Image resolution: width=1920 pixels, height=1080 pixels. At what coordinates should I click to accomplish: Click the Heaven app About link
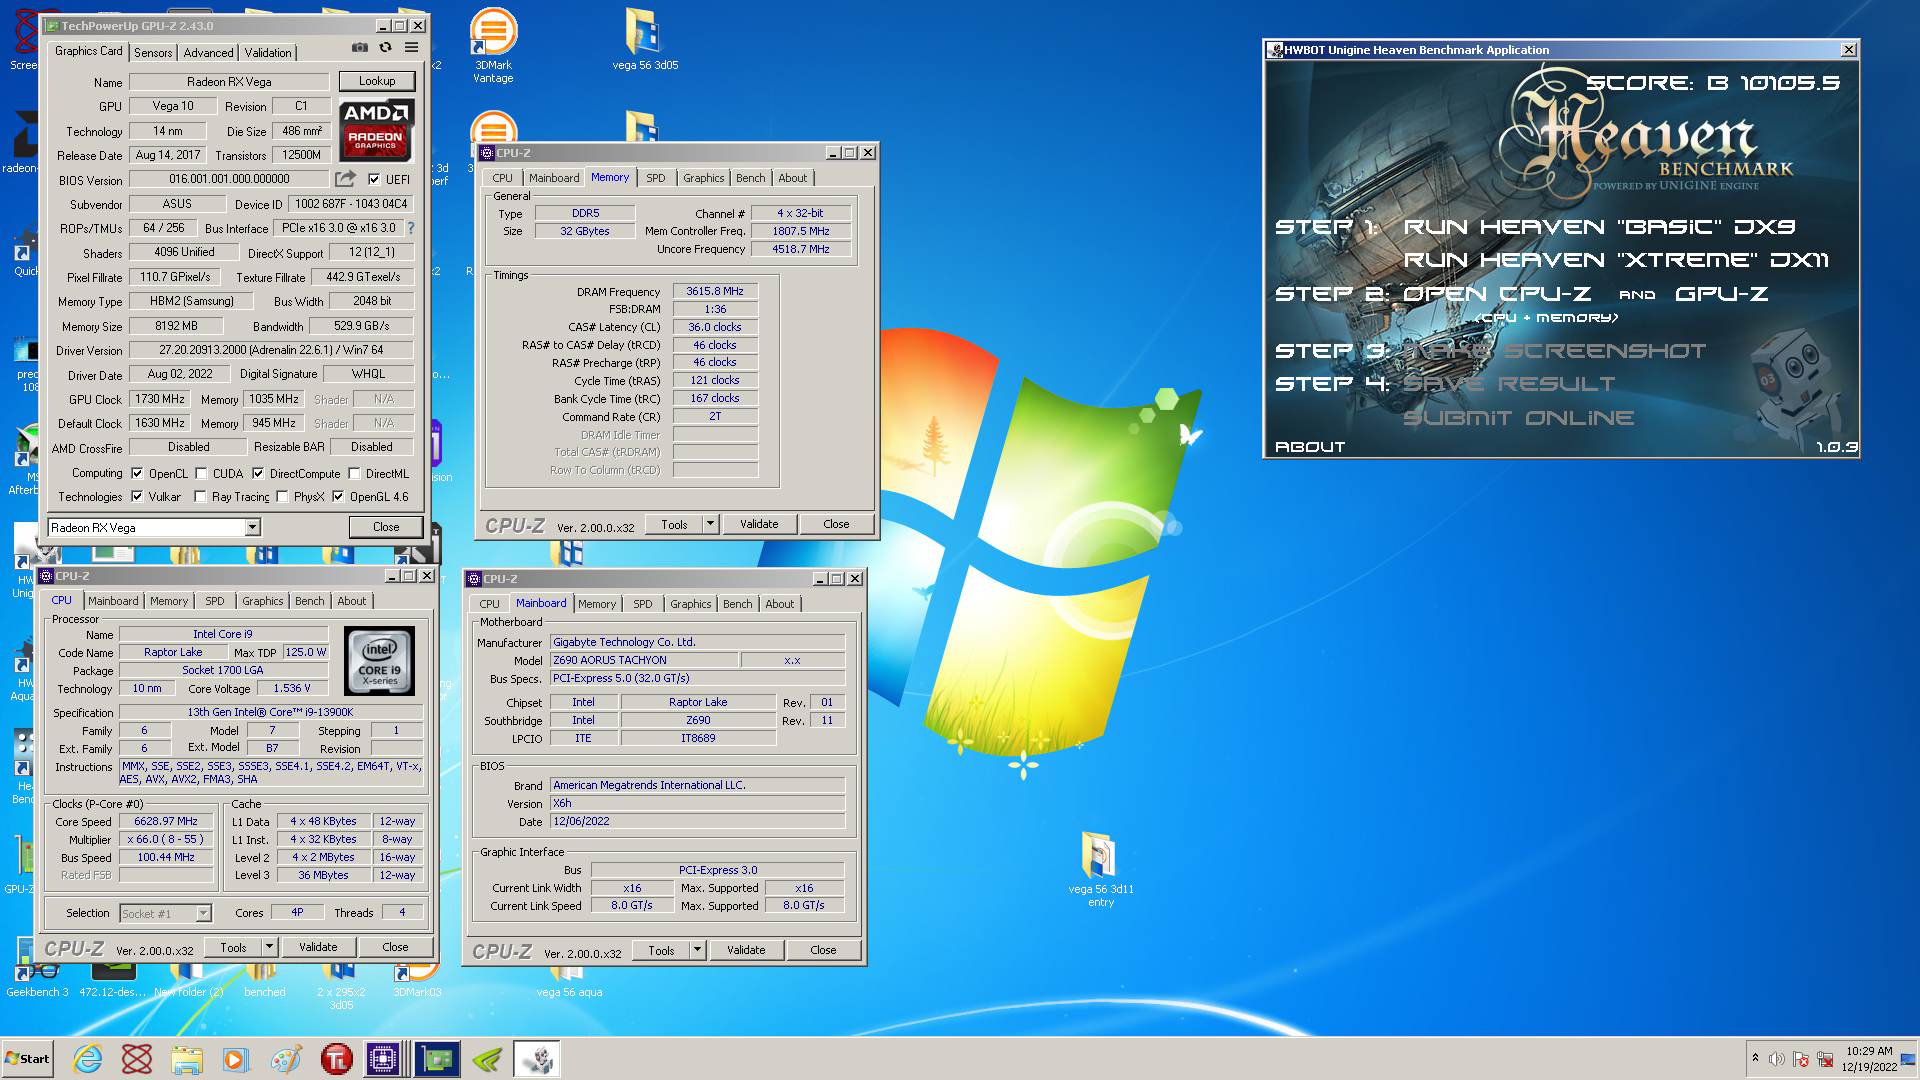pyautogui.click(x=1310, y=447)
